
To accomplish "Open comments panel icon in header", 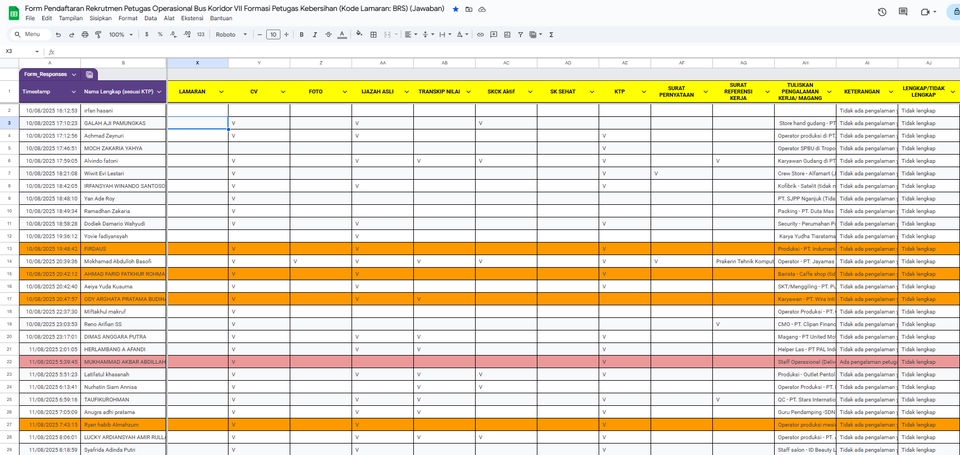I will click(903, 12).
